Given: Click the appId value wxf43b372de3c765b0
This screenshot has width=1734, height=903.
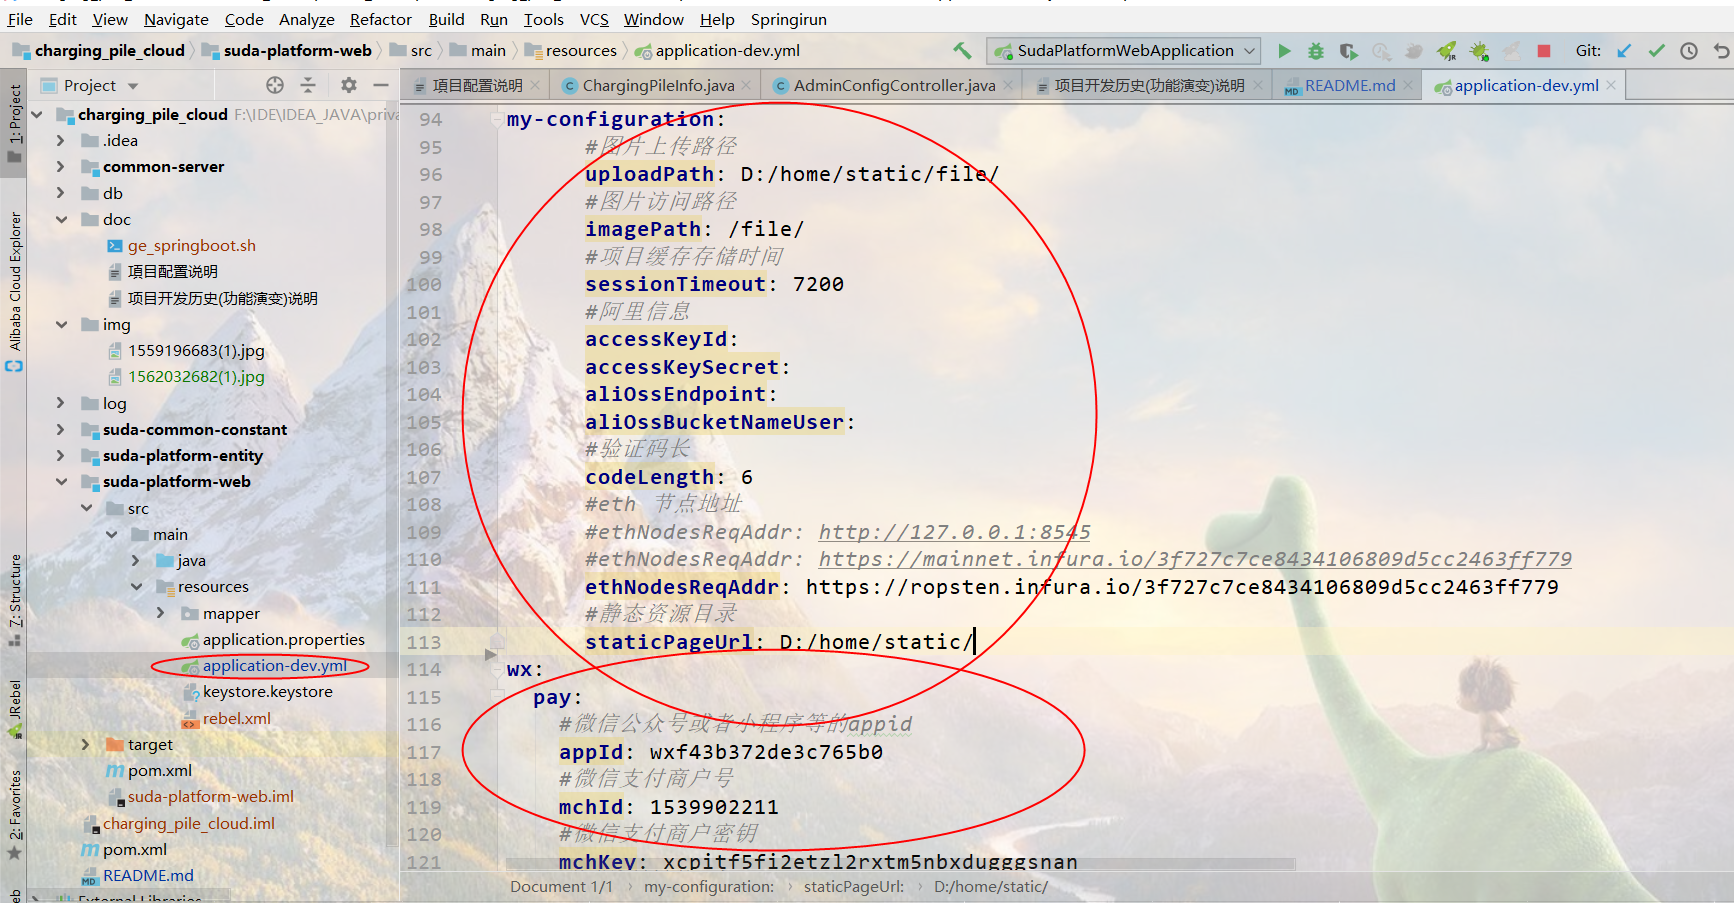Looking at the screenshot, I should click(x=766, y=752).
